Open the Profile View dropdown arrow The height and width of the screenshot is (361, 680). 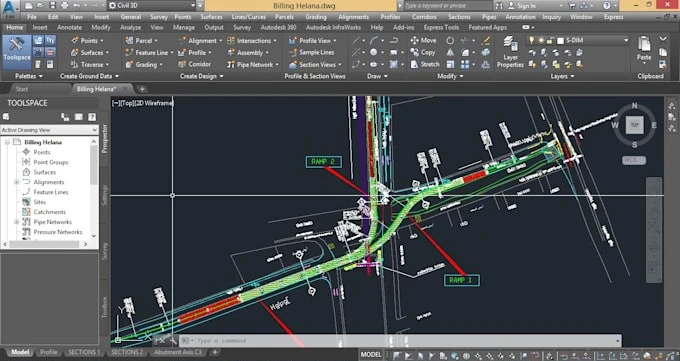click(334, 41)
